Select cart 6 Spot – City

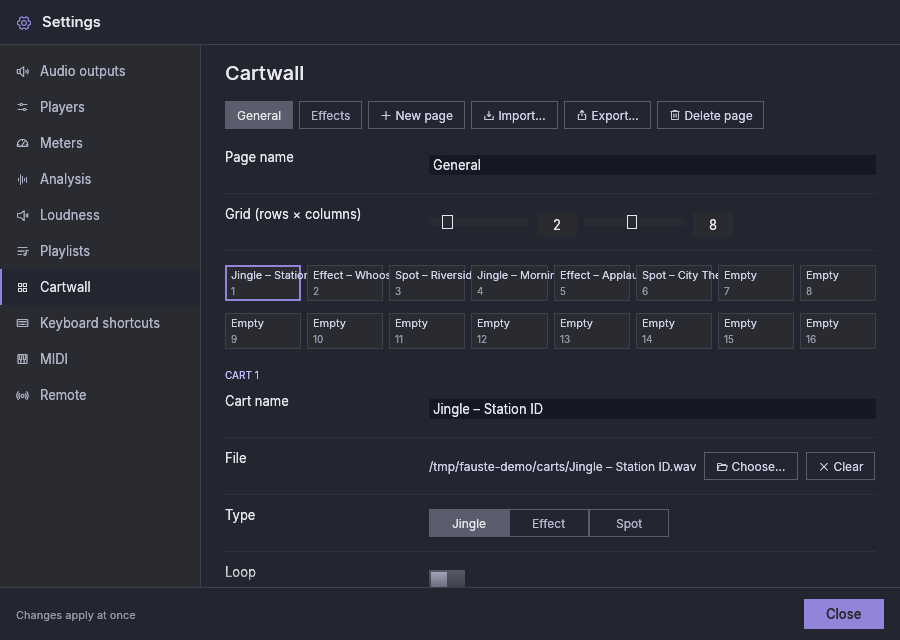click(x=674, y=283)
